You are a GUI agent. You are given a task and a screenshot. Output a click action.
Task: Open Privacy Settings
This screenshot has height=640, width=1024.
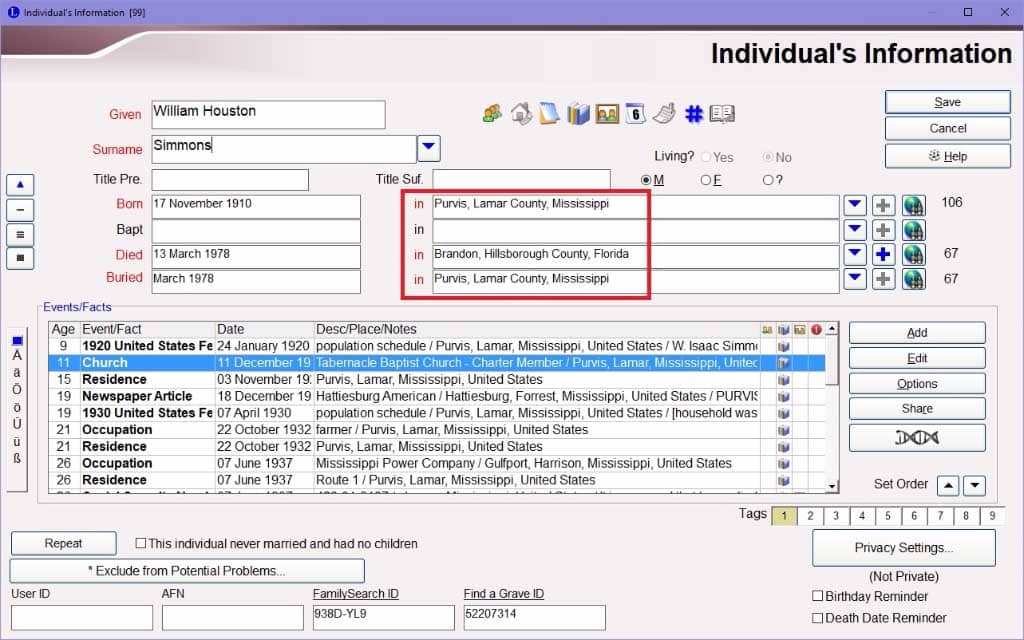coord(904,548)
